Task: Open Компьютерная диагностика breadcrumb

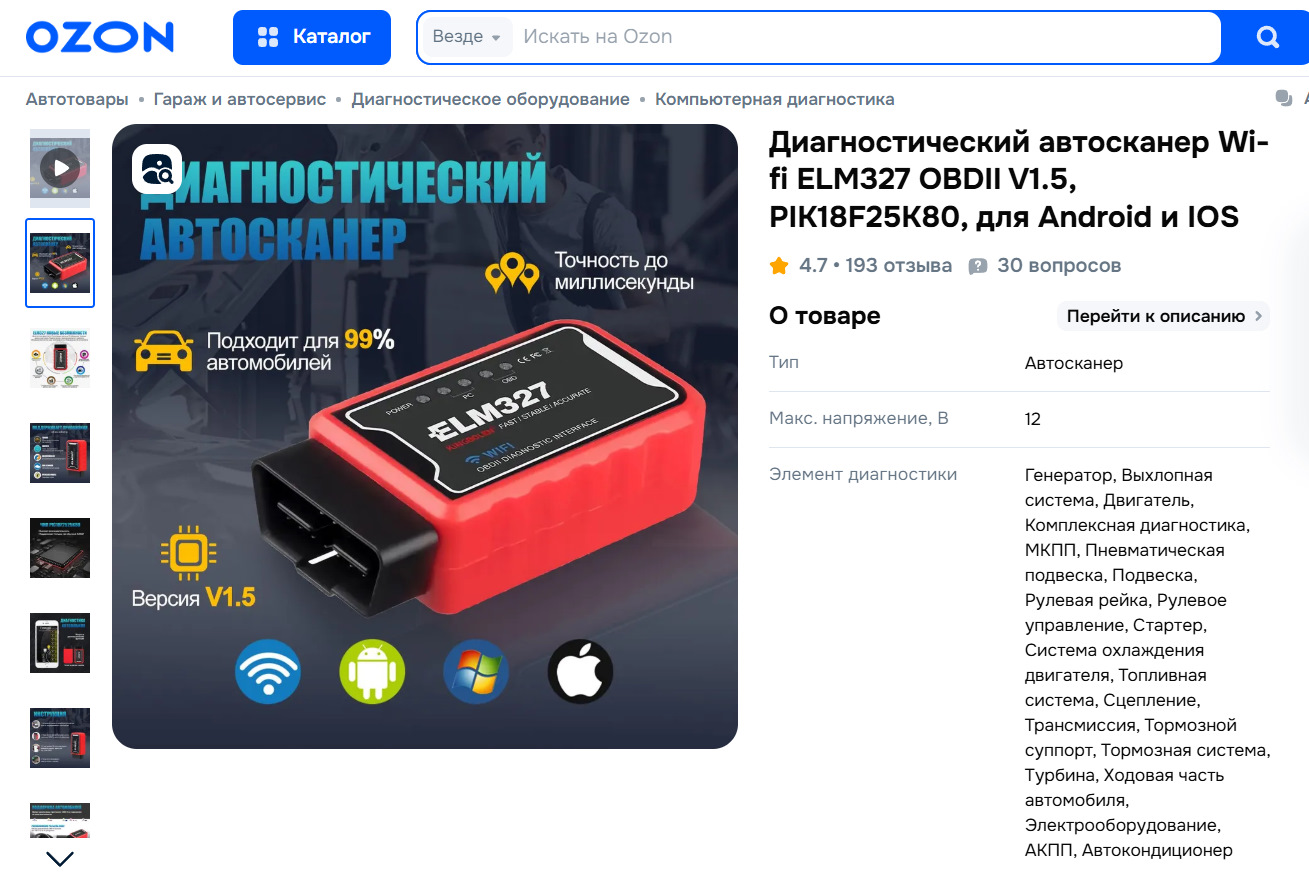Action: tap(775, 99)
